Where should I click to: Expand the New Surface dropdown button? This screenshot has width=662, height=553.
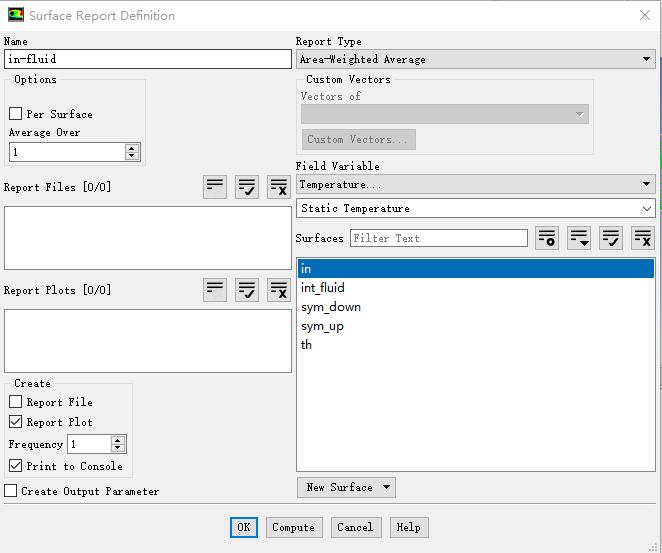(346, 487)
